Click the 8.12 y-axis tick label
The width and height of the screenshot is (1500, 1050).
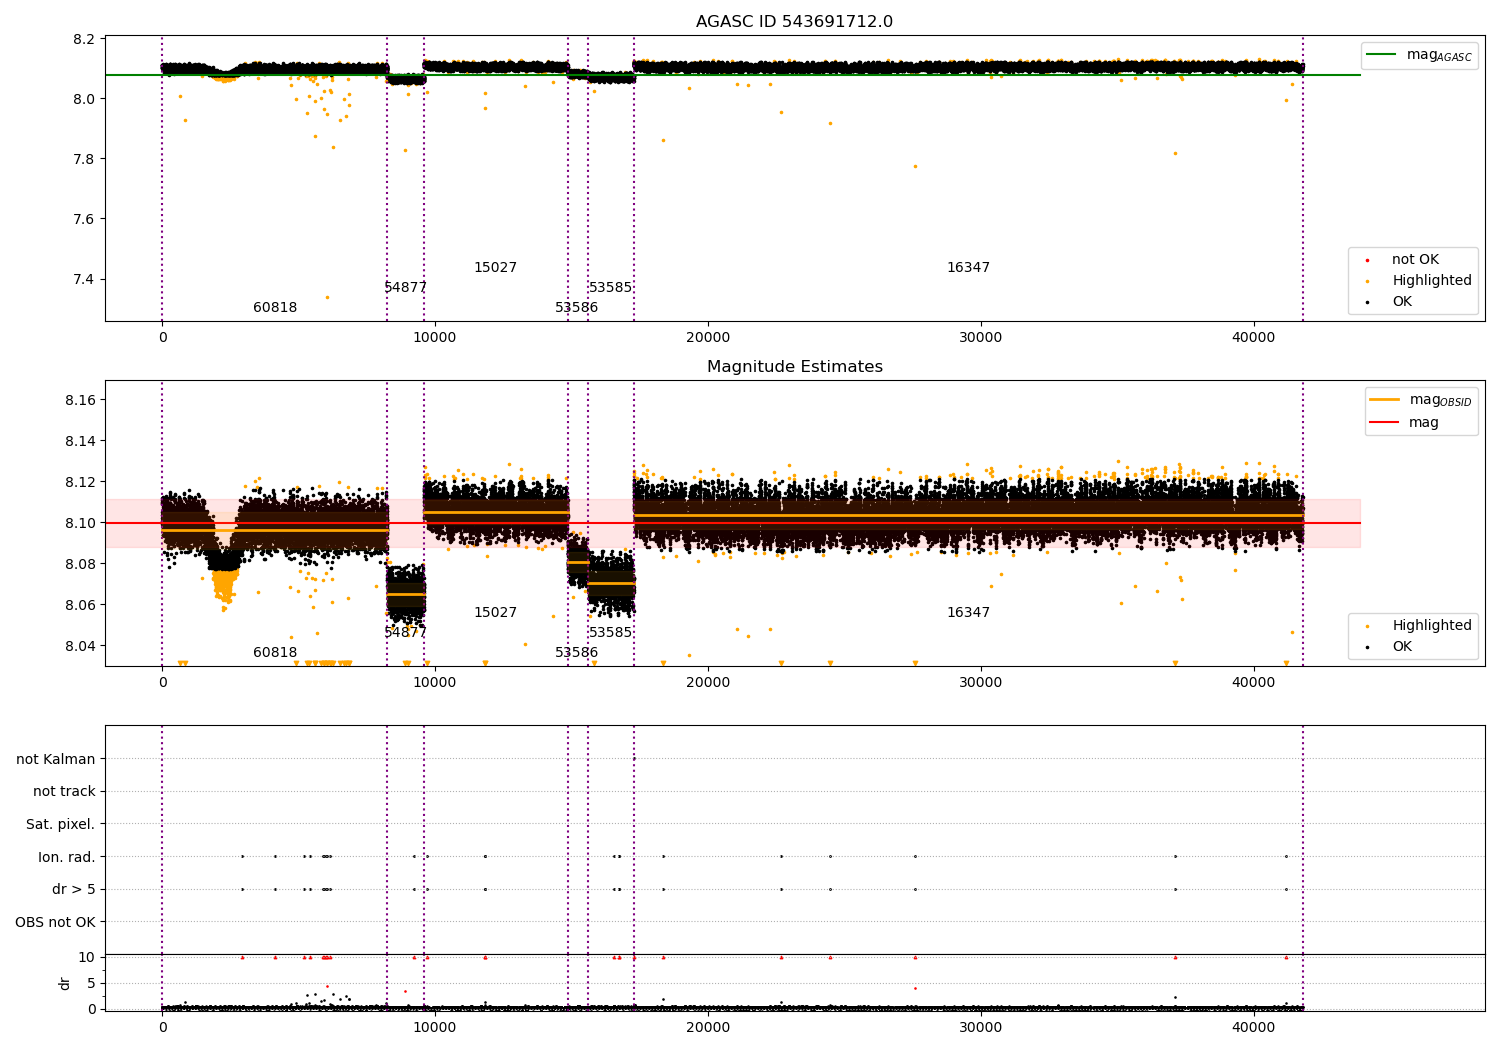pyautogui.click(x=81, y=483)
